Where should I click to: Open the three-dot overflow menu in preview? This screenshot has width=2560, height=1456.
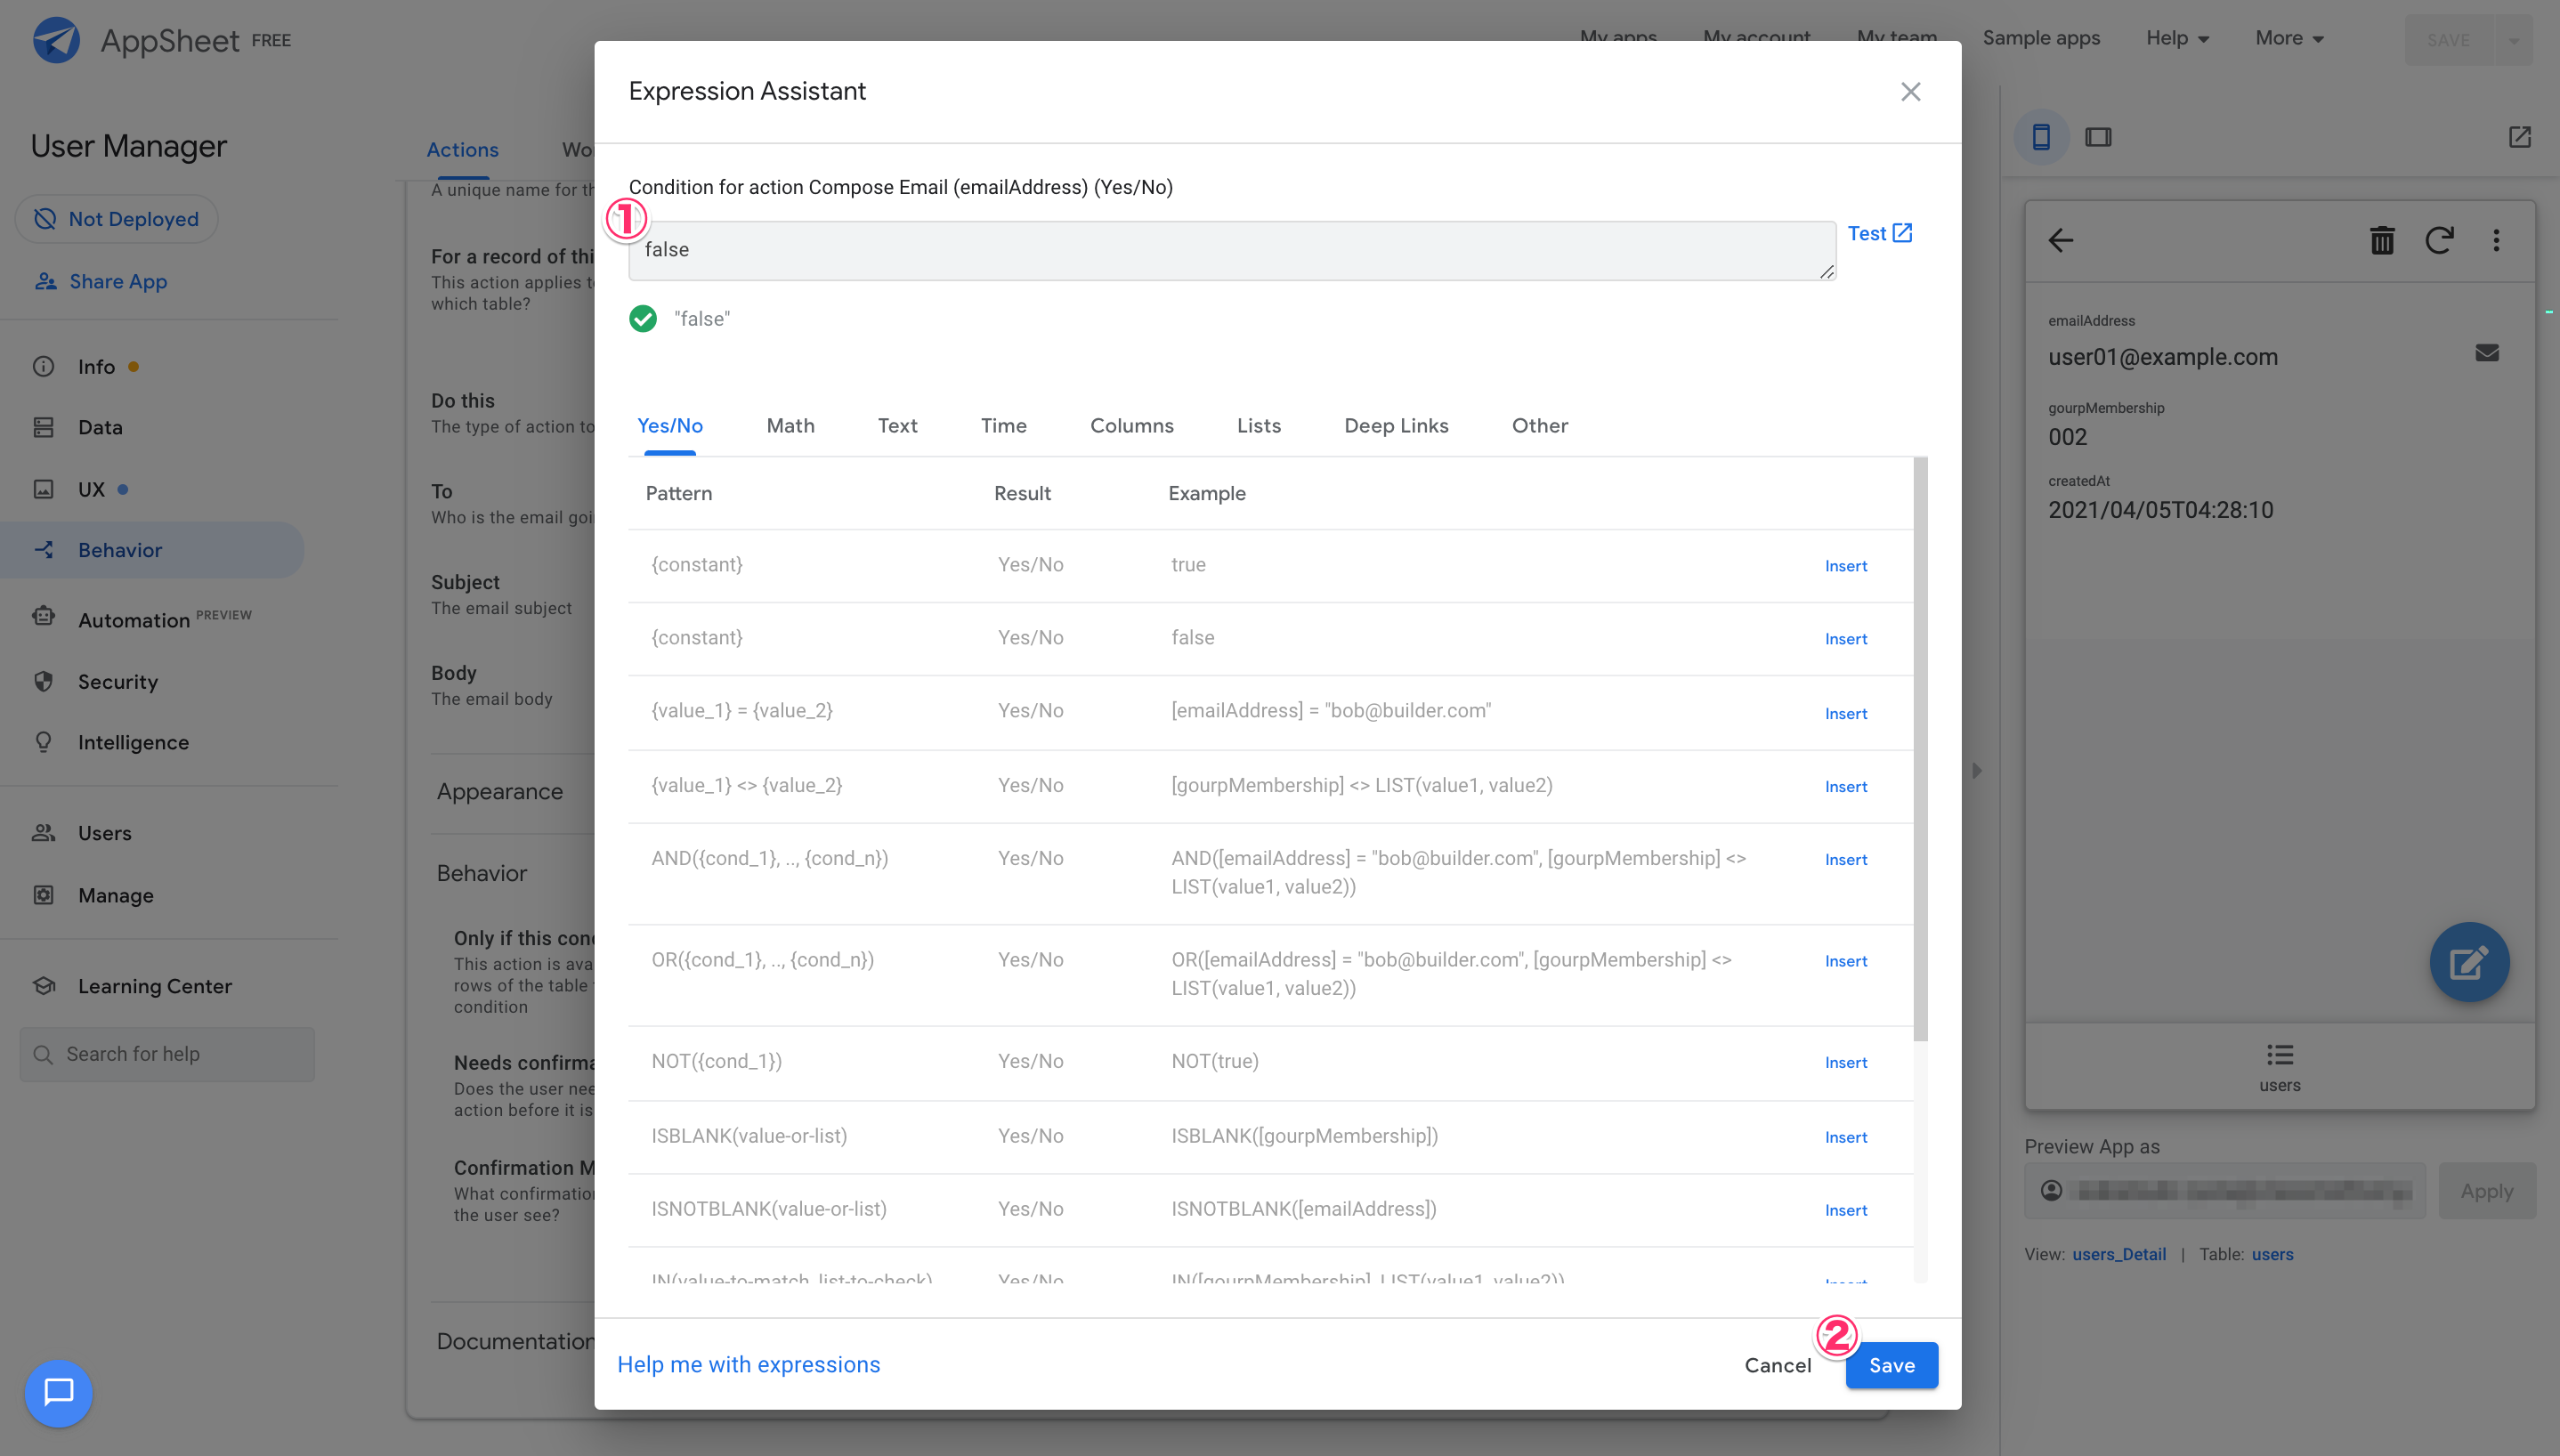point(2496,240)
